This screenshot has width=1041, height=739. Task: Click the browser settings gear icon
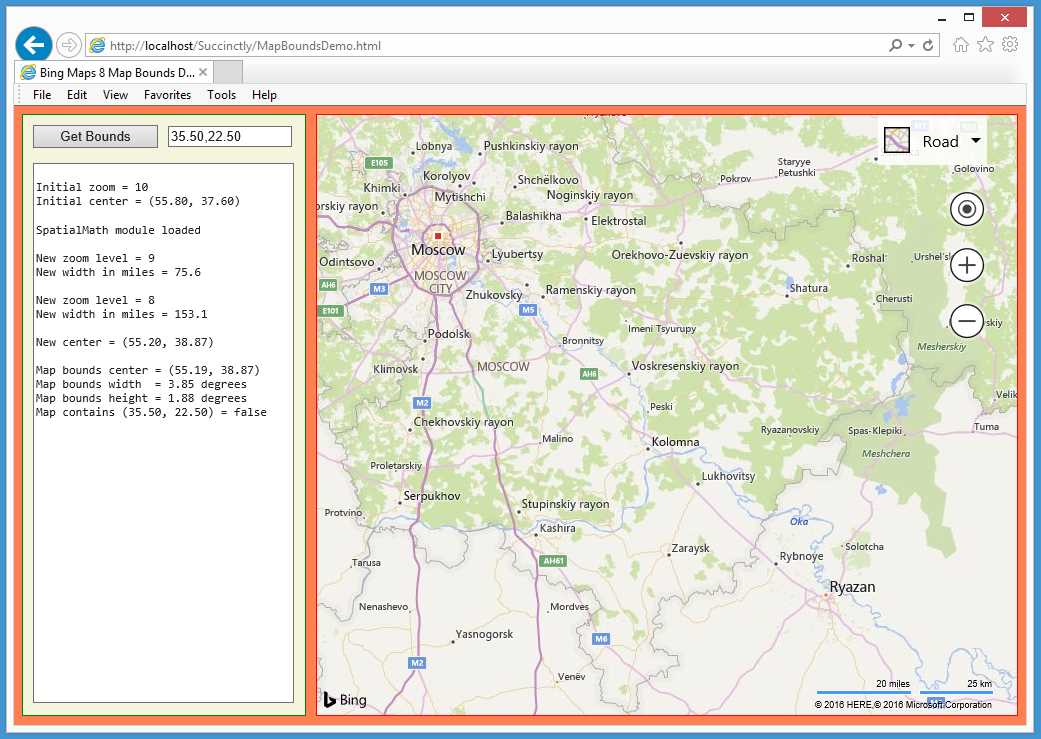coord(1010,45)
